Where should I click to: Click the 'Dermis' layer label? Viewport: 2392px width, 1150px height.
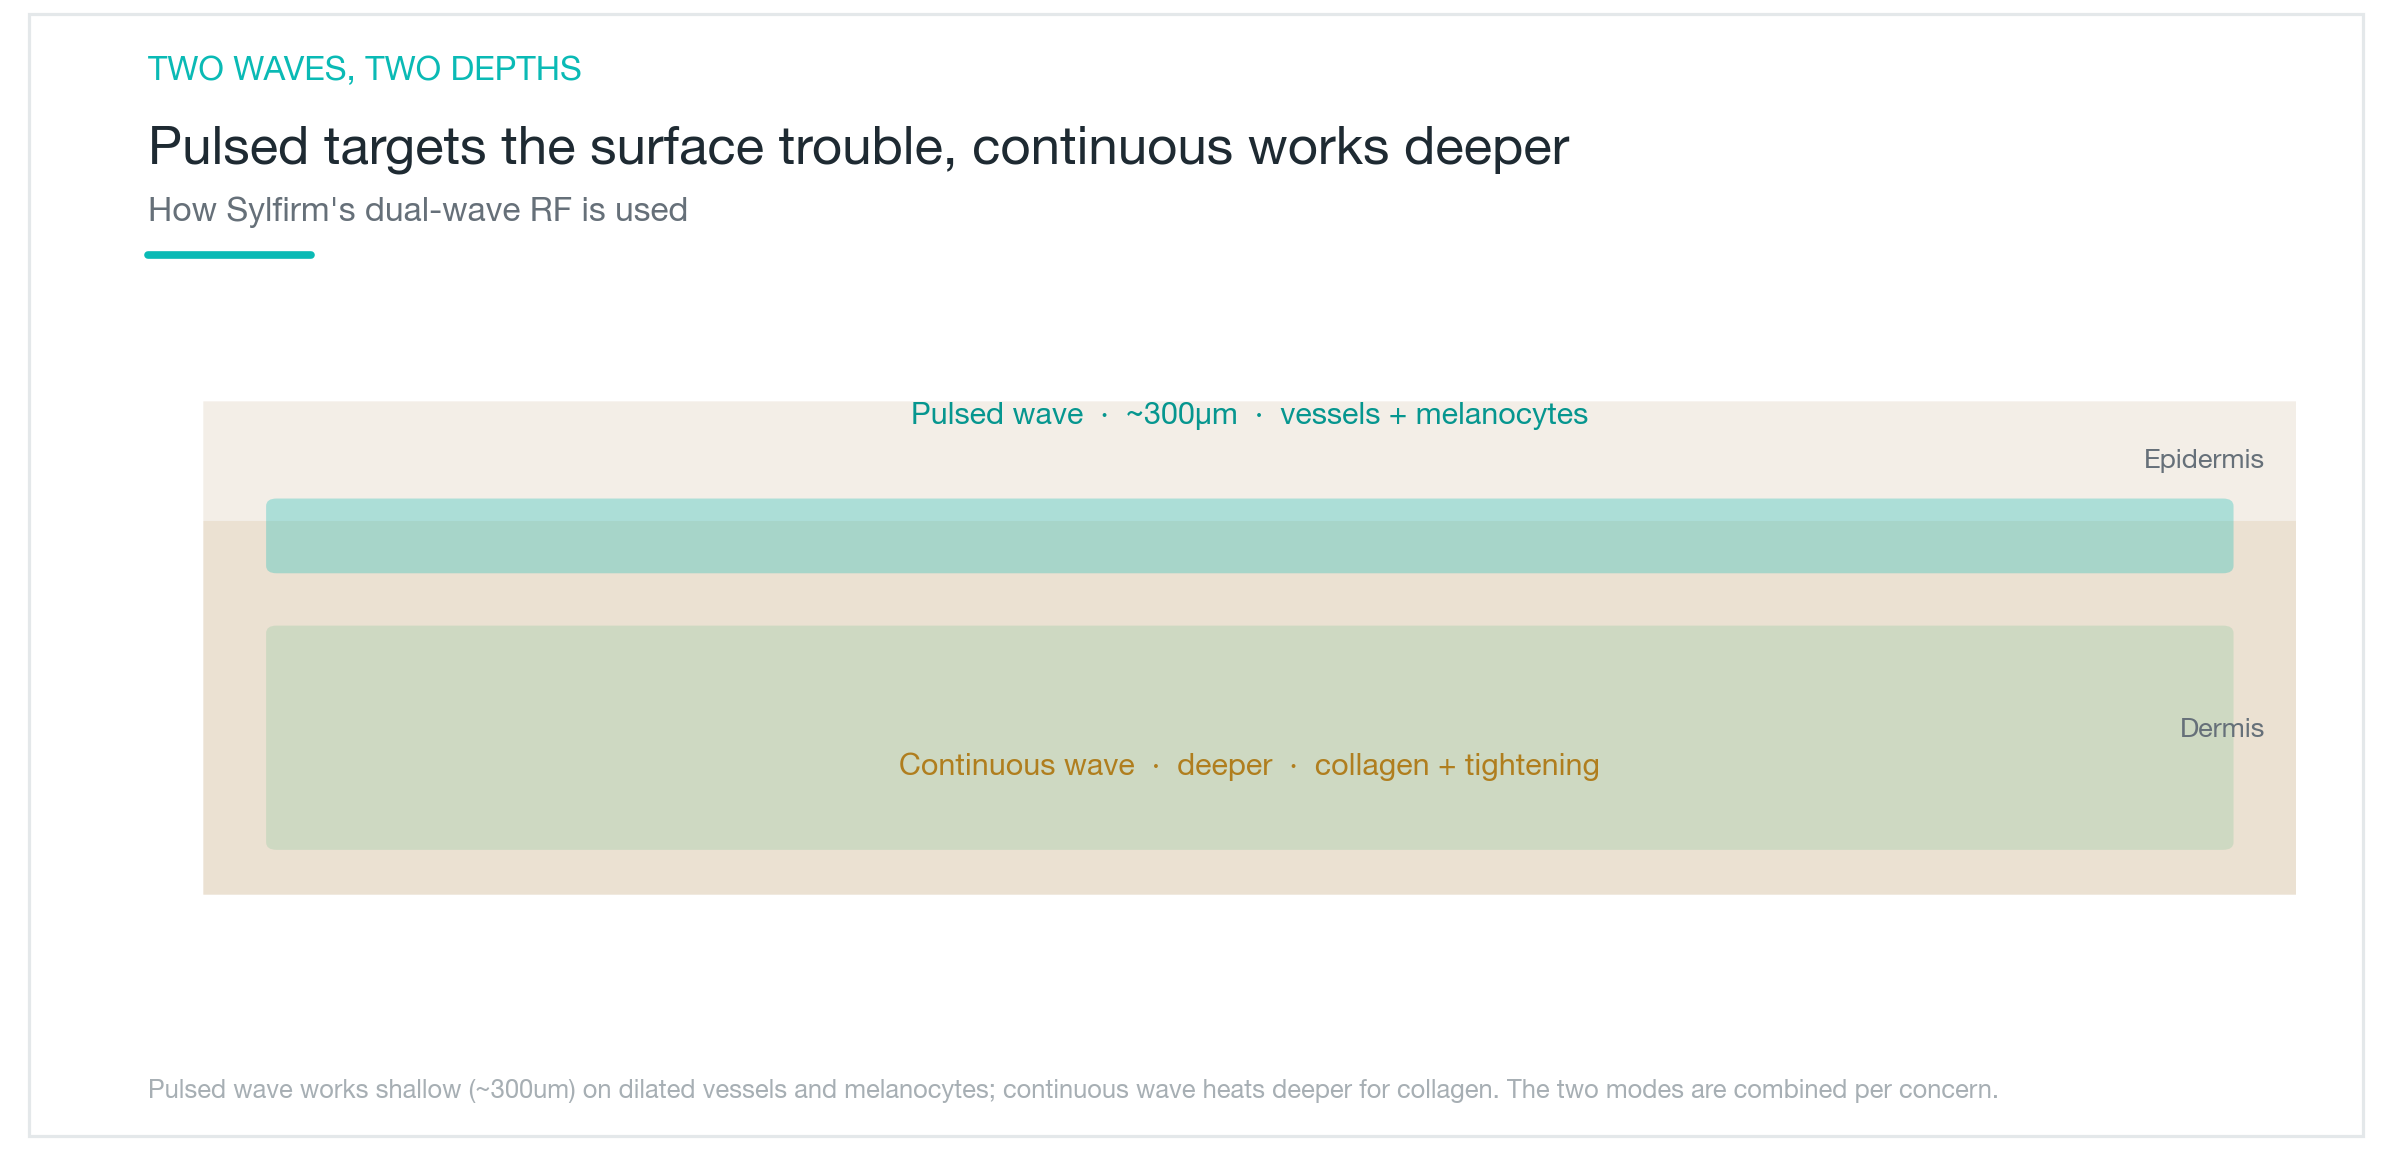[2221, 728]
